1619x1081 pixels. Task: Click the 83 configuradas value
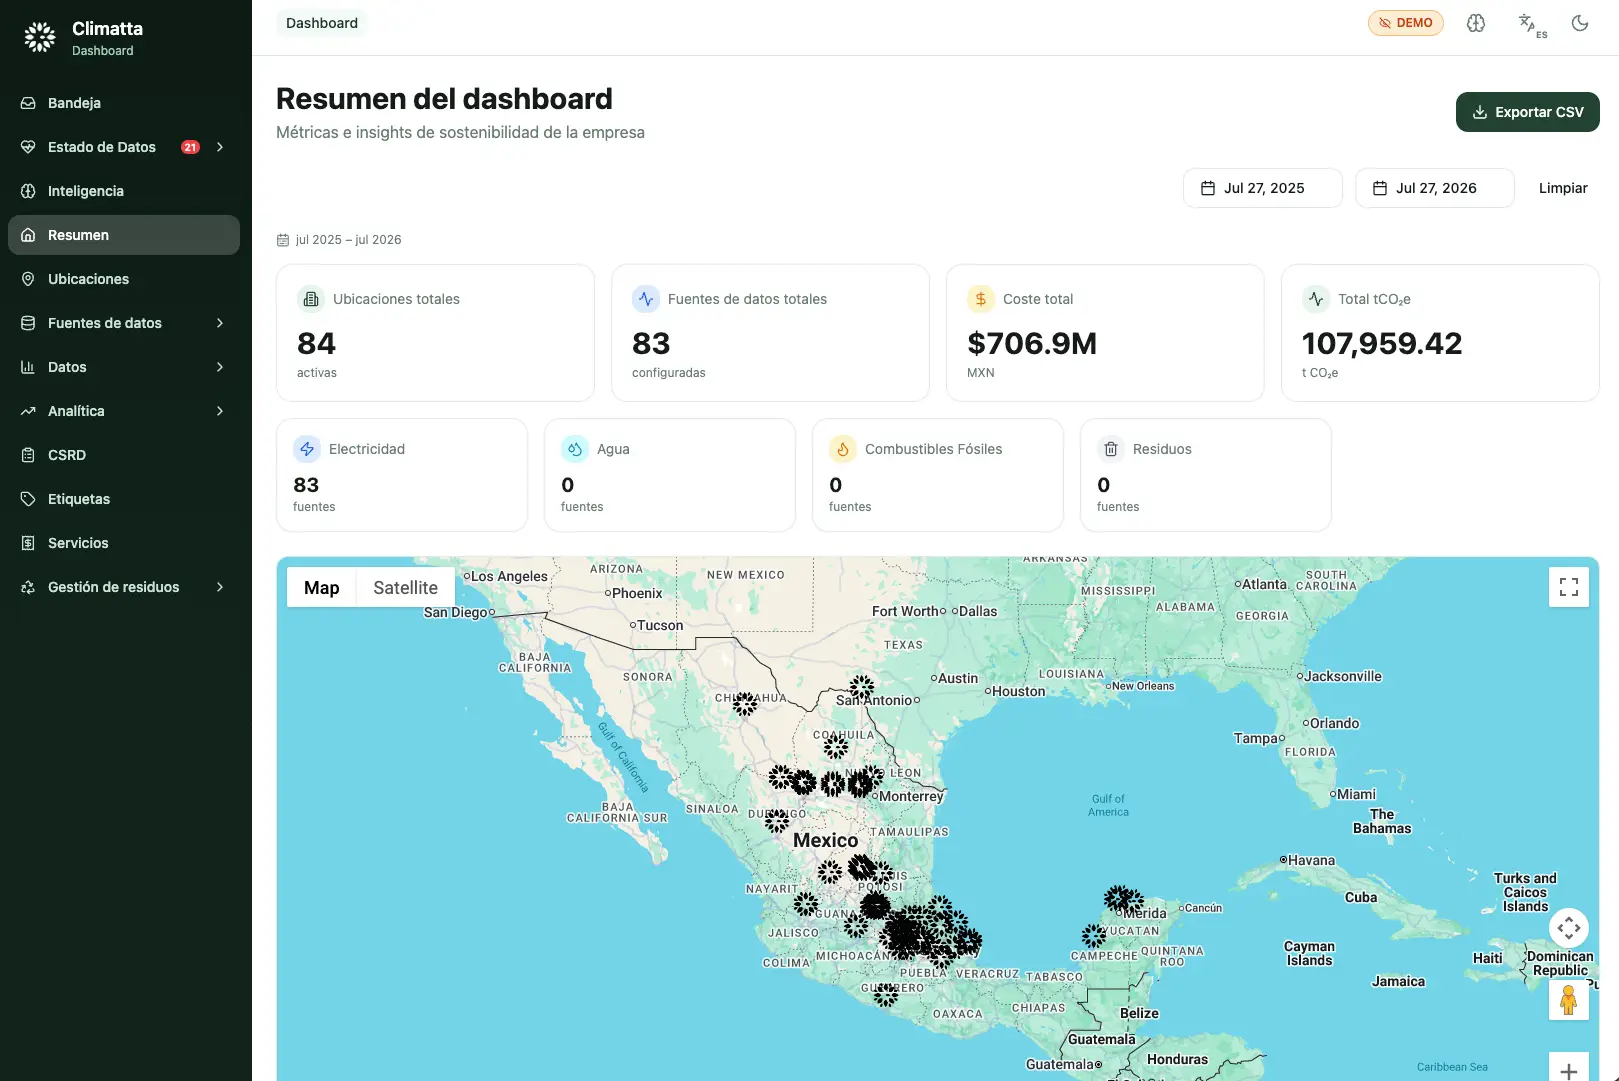tap(651, 343)
